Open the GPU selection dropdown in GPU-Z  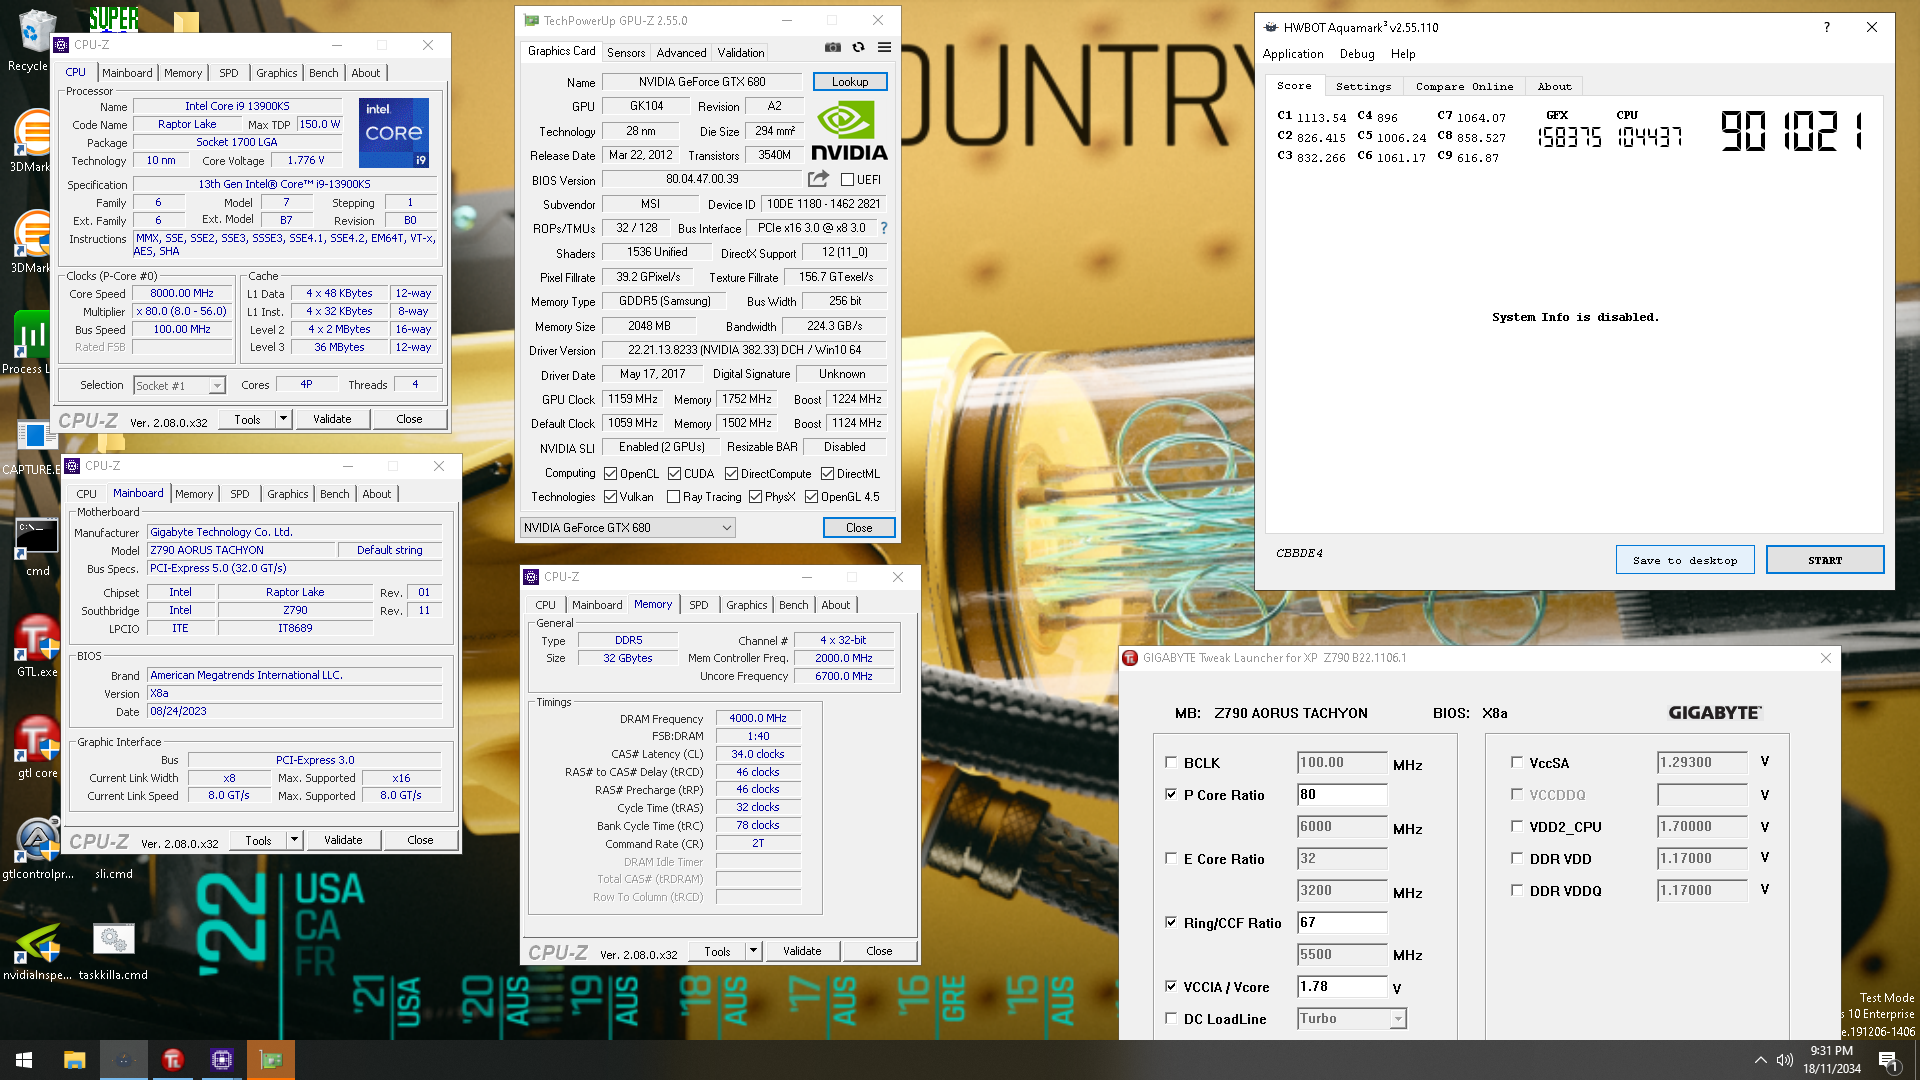[628, 528]
